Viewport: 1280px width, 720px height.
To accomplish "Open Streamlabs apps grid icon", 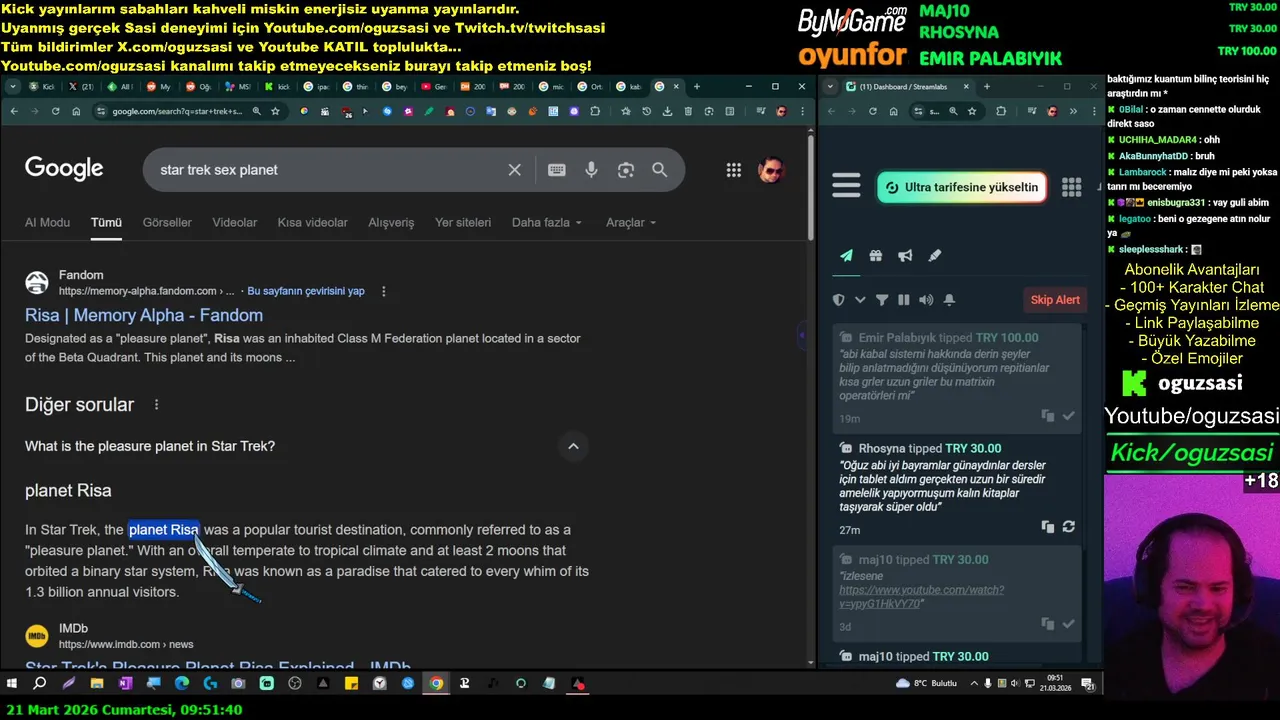I will pyautogui.click(x=1071, y=187).
